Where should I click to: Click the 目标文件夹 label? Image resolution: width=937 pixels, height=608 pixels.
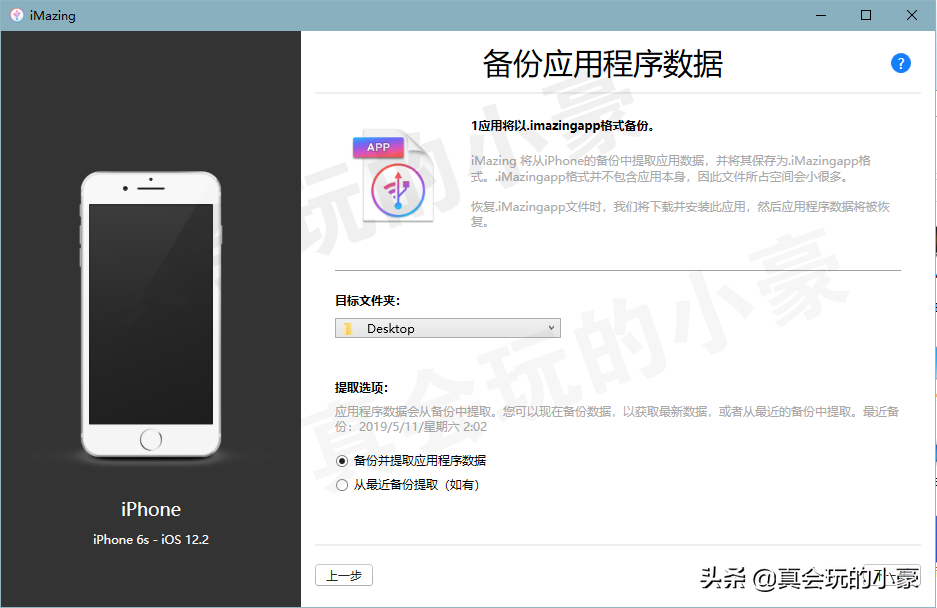pos(368,301)
